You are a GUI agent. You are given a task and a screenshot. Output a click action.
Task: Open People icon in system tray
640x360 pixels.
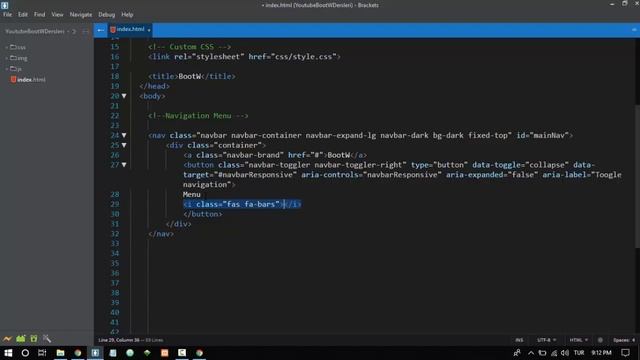point(517,353)
